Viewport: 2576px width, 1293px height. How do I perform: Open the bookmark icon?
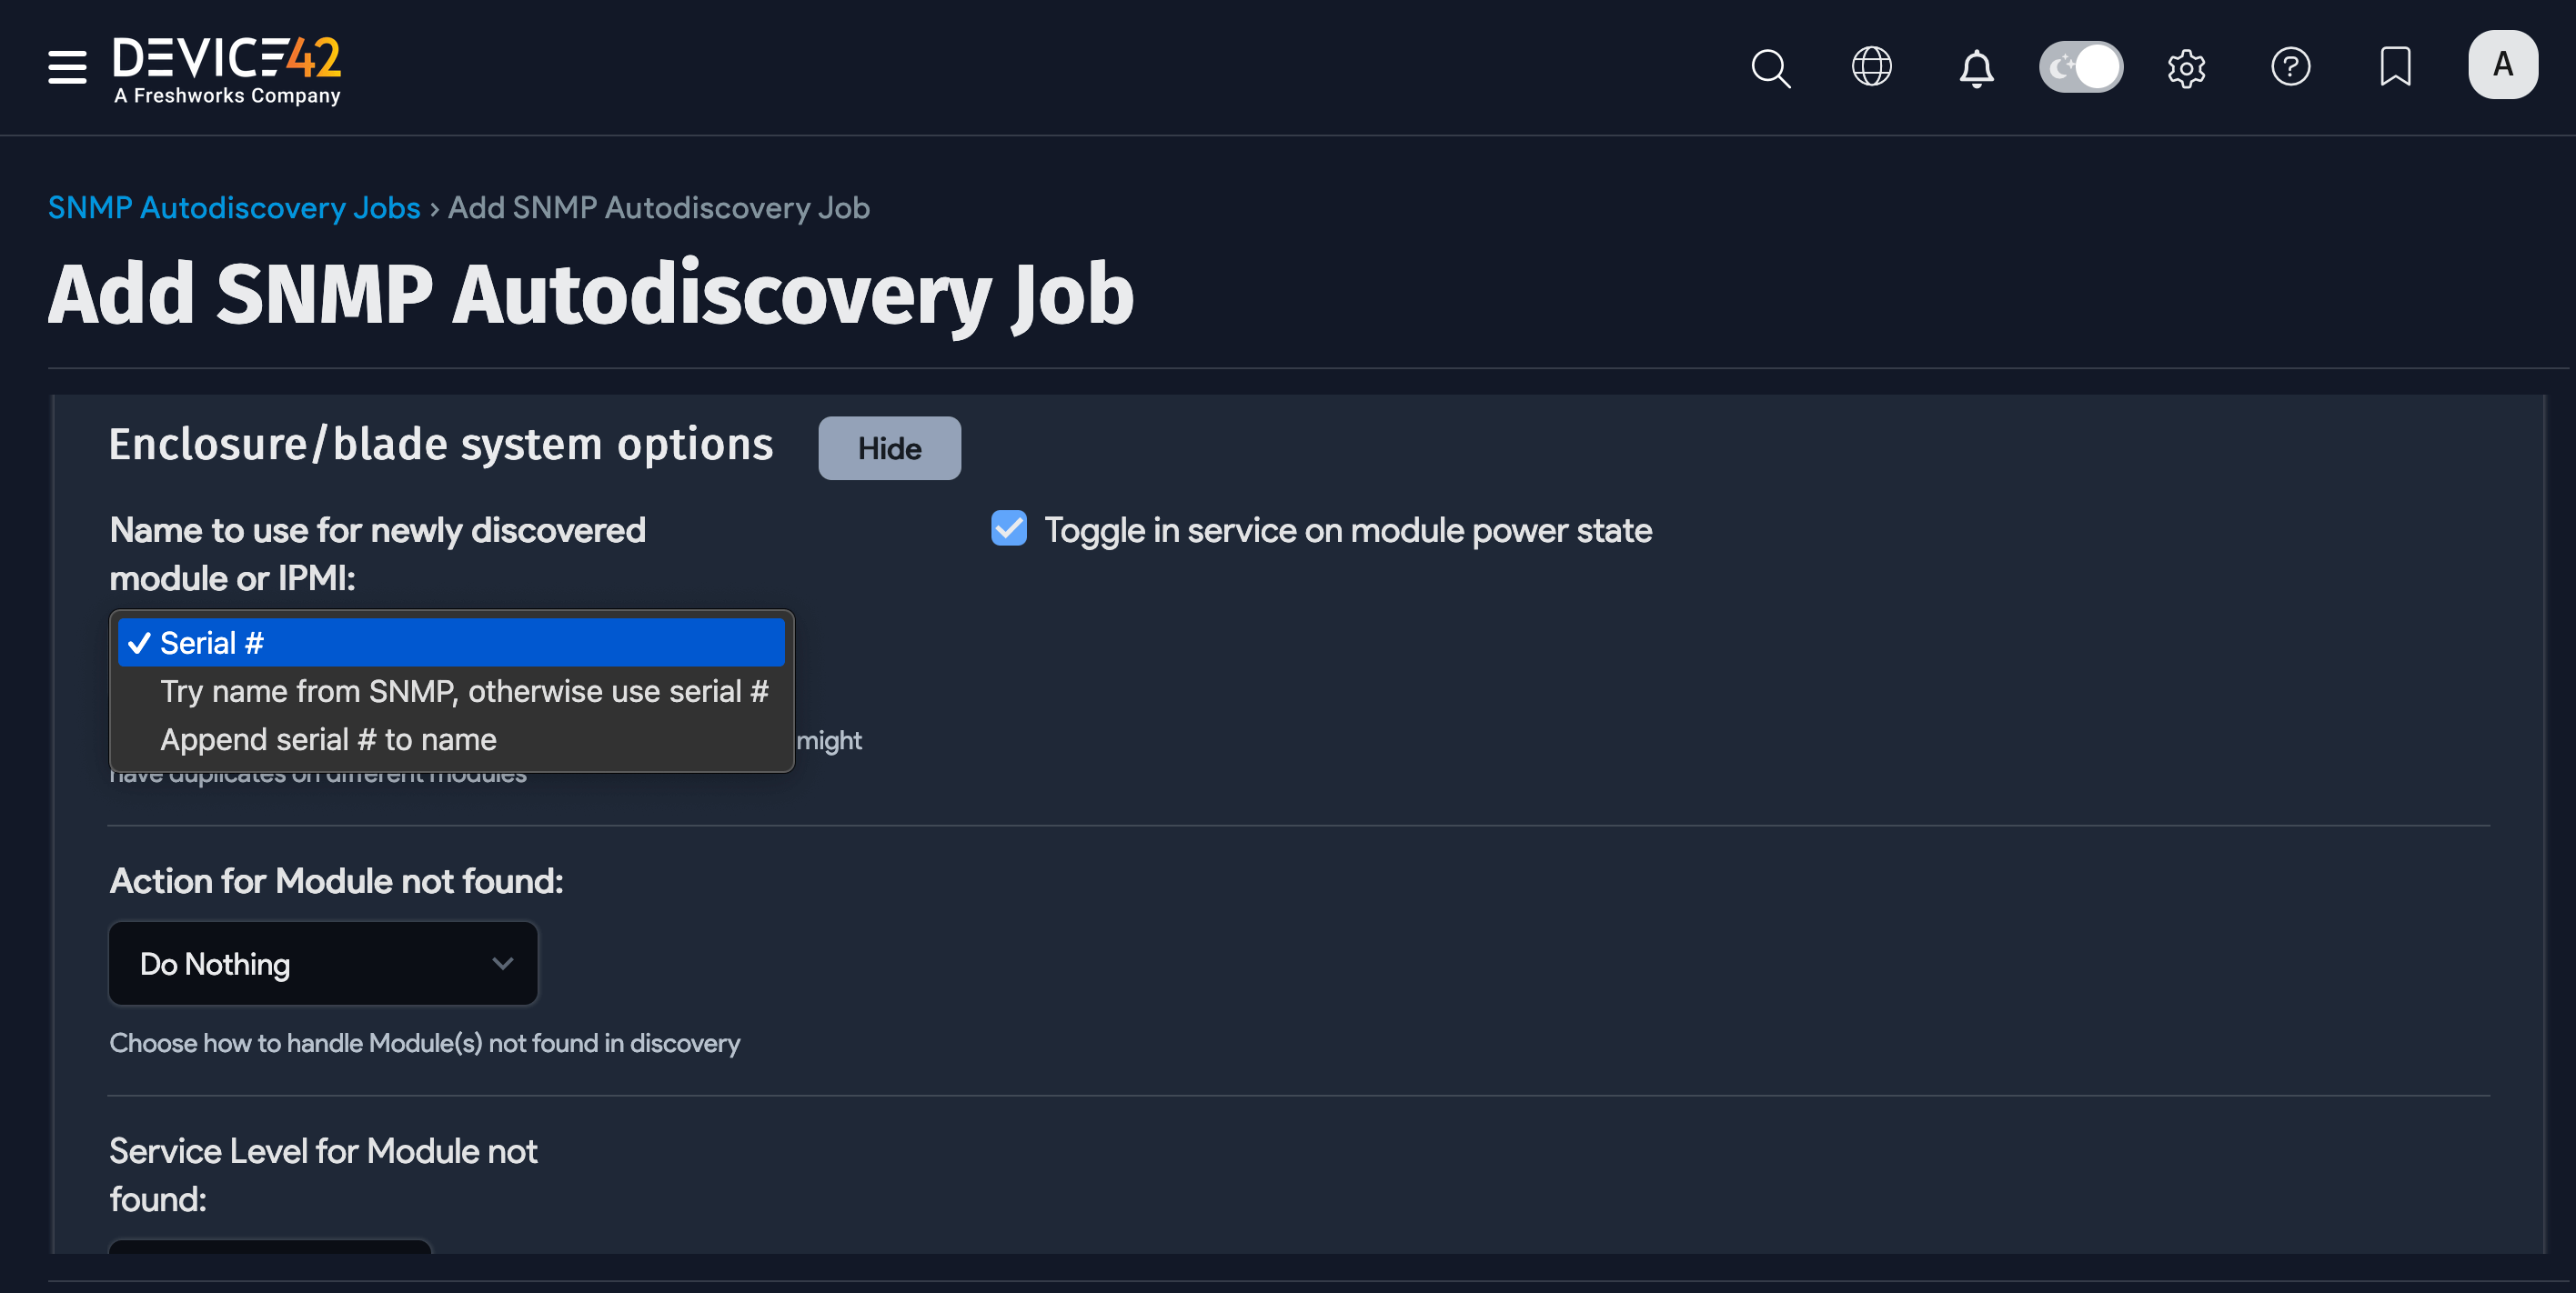(2395, 67)
